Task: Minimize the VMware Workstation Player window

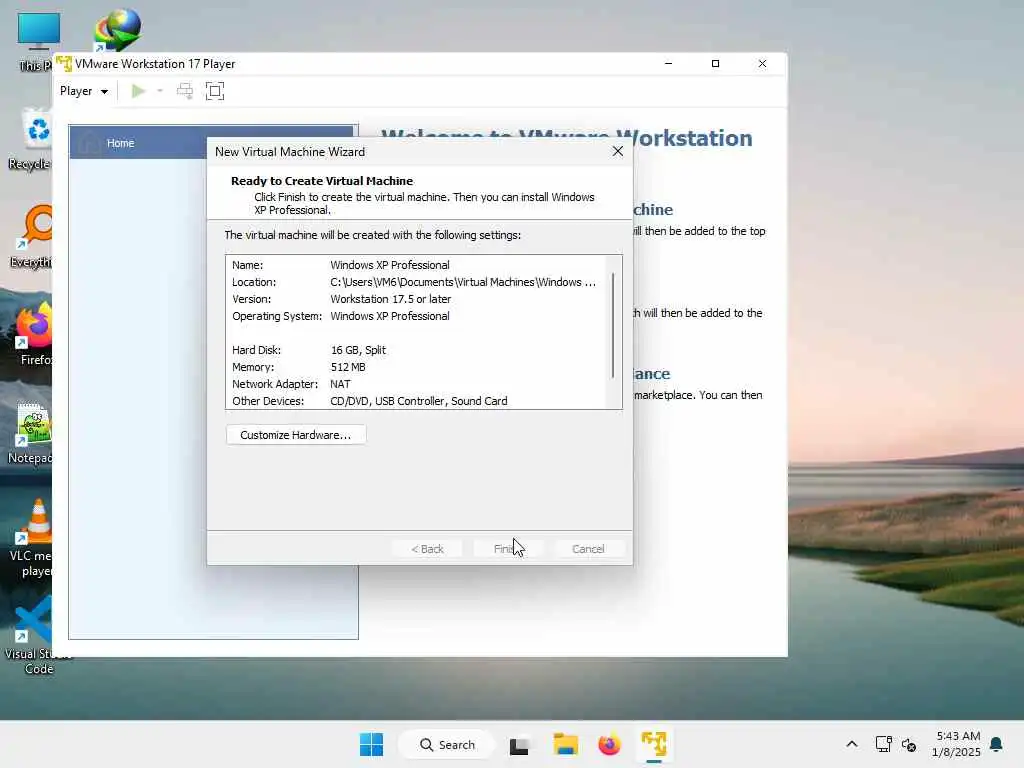Action: tap(668, 63)
